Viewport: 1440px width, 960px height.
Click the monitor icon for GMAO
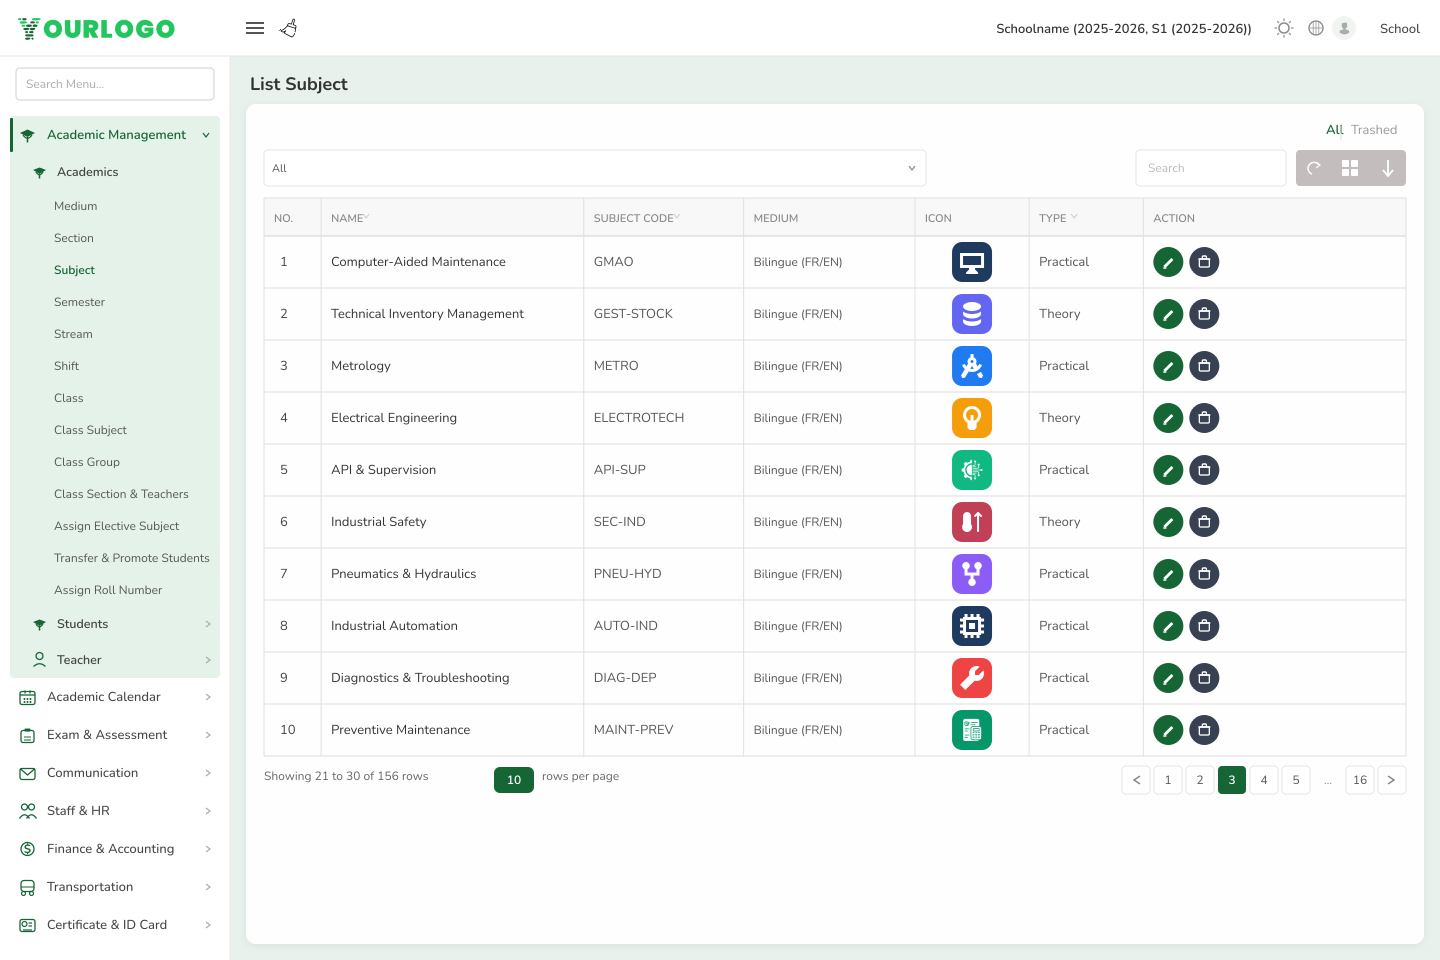point(972,262)
